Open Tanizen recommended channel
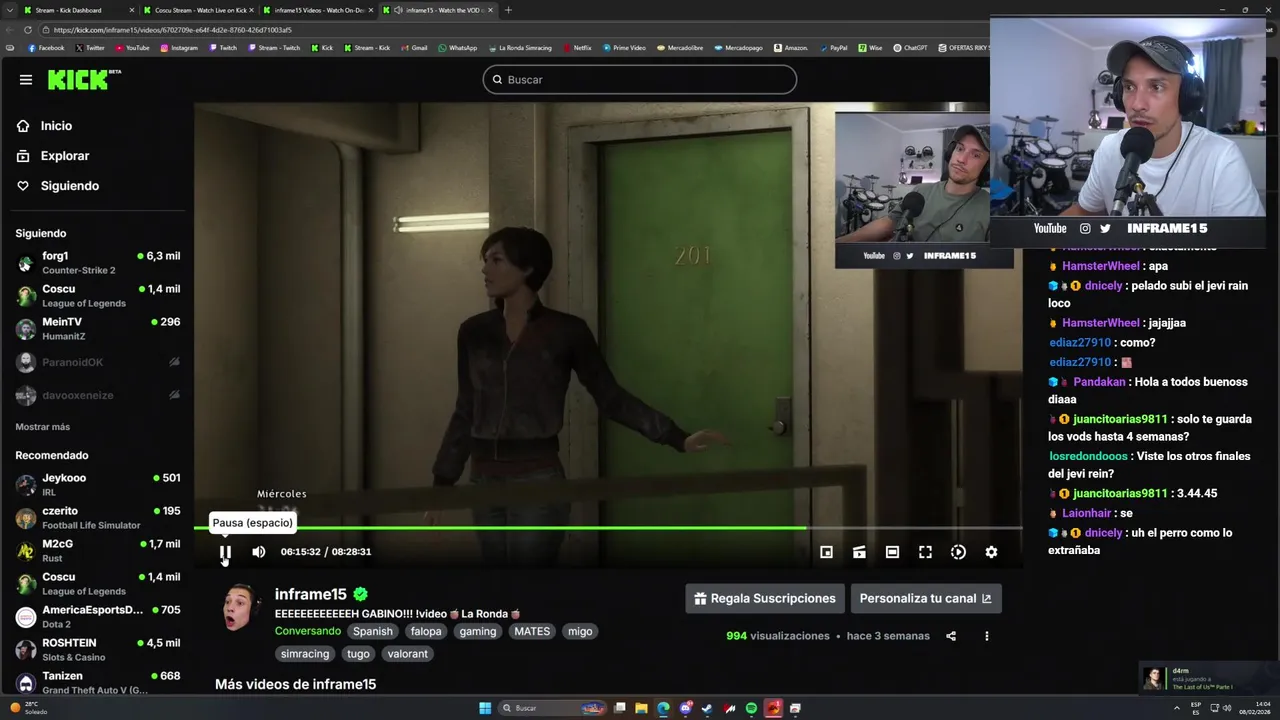The height and width of the screenshot is (720, 1280). click(98, 683)
